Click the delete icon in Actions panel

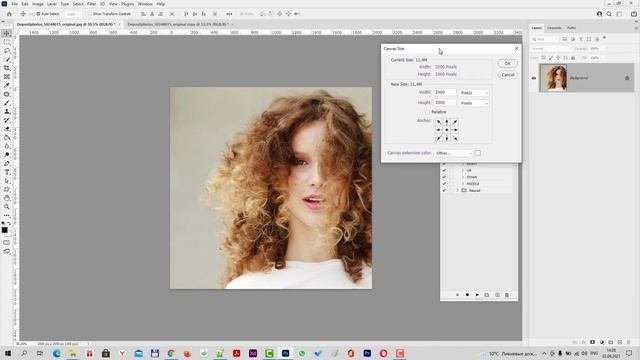click(x=507, y=295)
